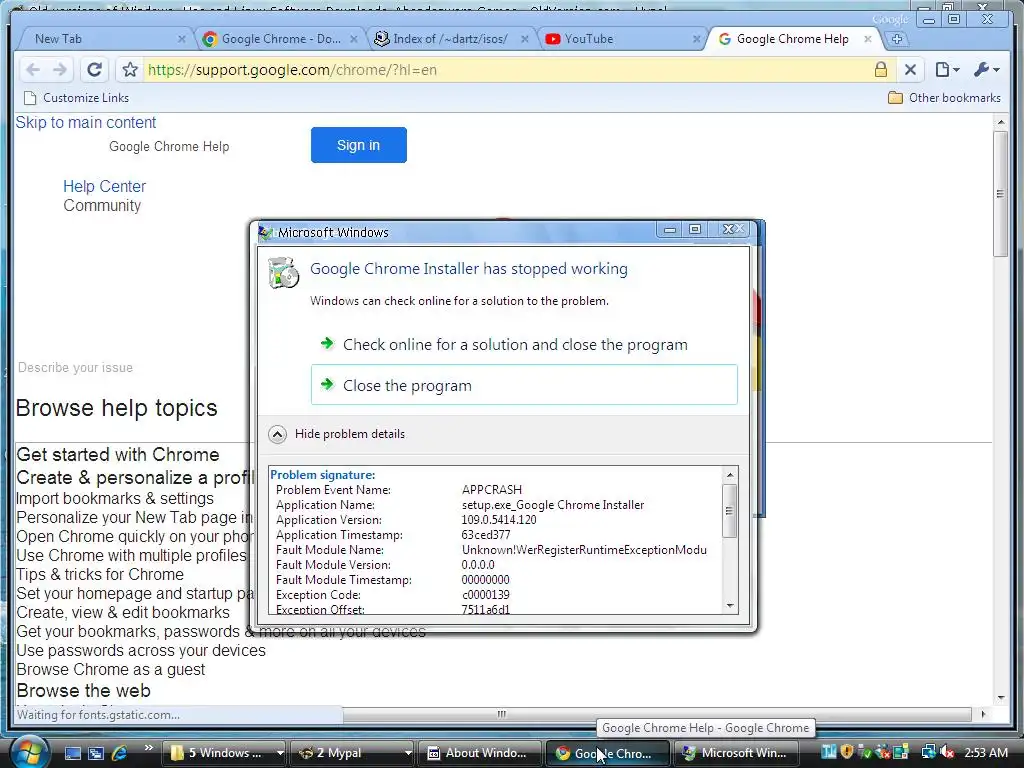Open Import bookmarks & settings article
The image size is (1024, 768).
[x=115, y=498]
